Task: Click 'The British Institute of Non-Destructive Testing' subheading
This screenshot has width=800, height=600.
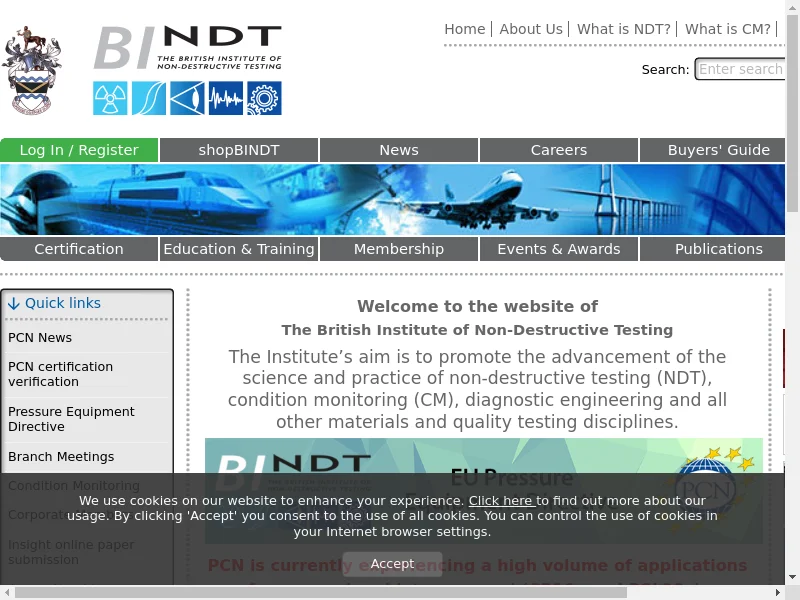Action: (478, 330)
